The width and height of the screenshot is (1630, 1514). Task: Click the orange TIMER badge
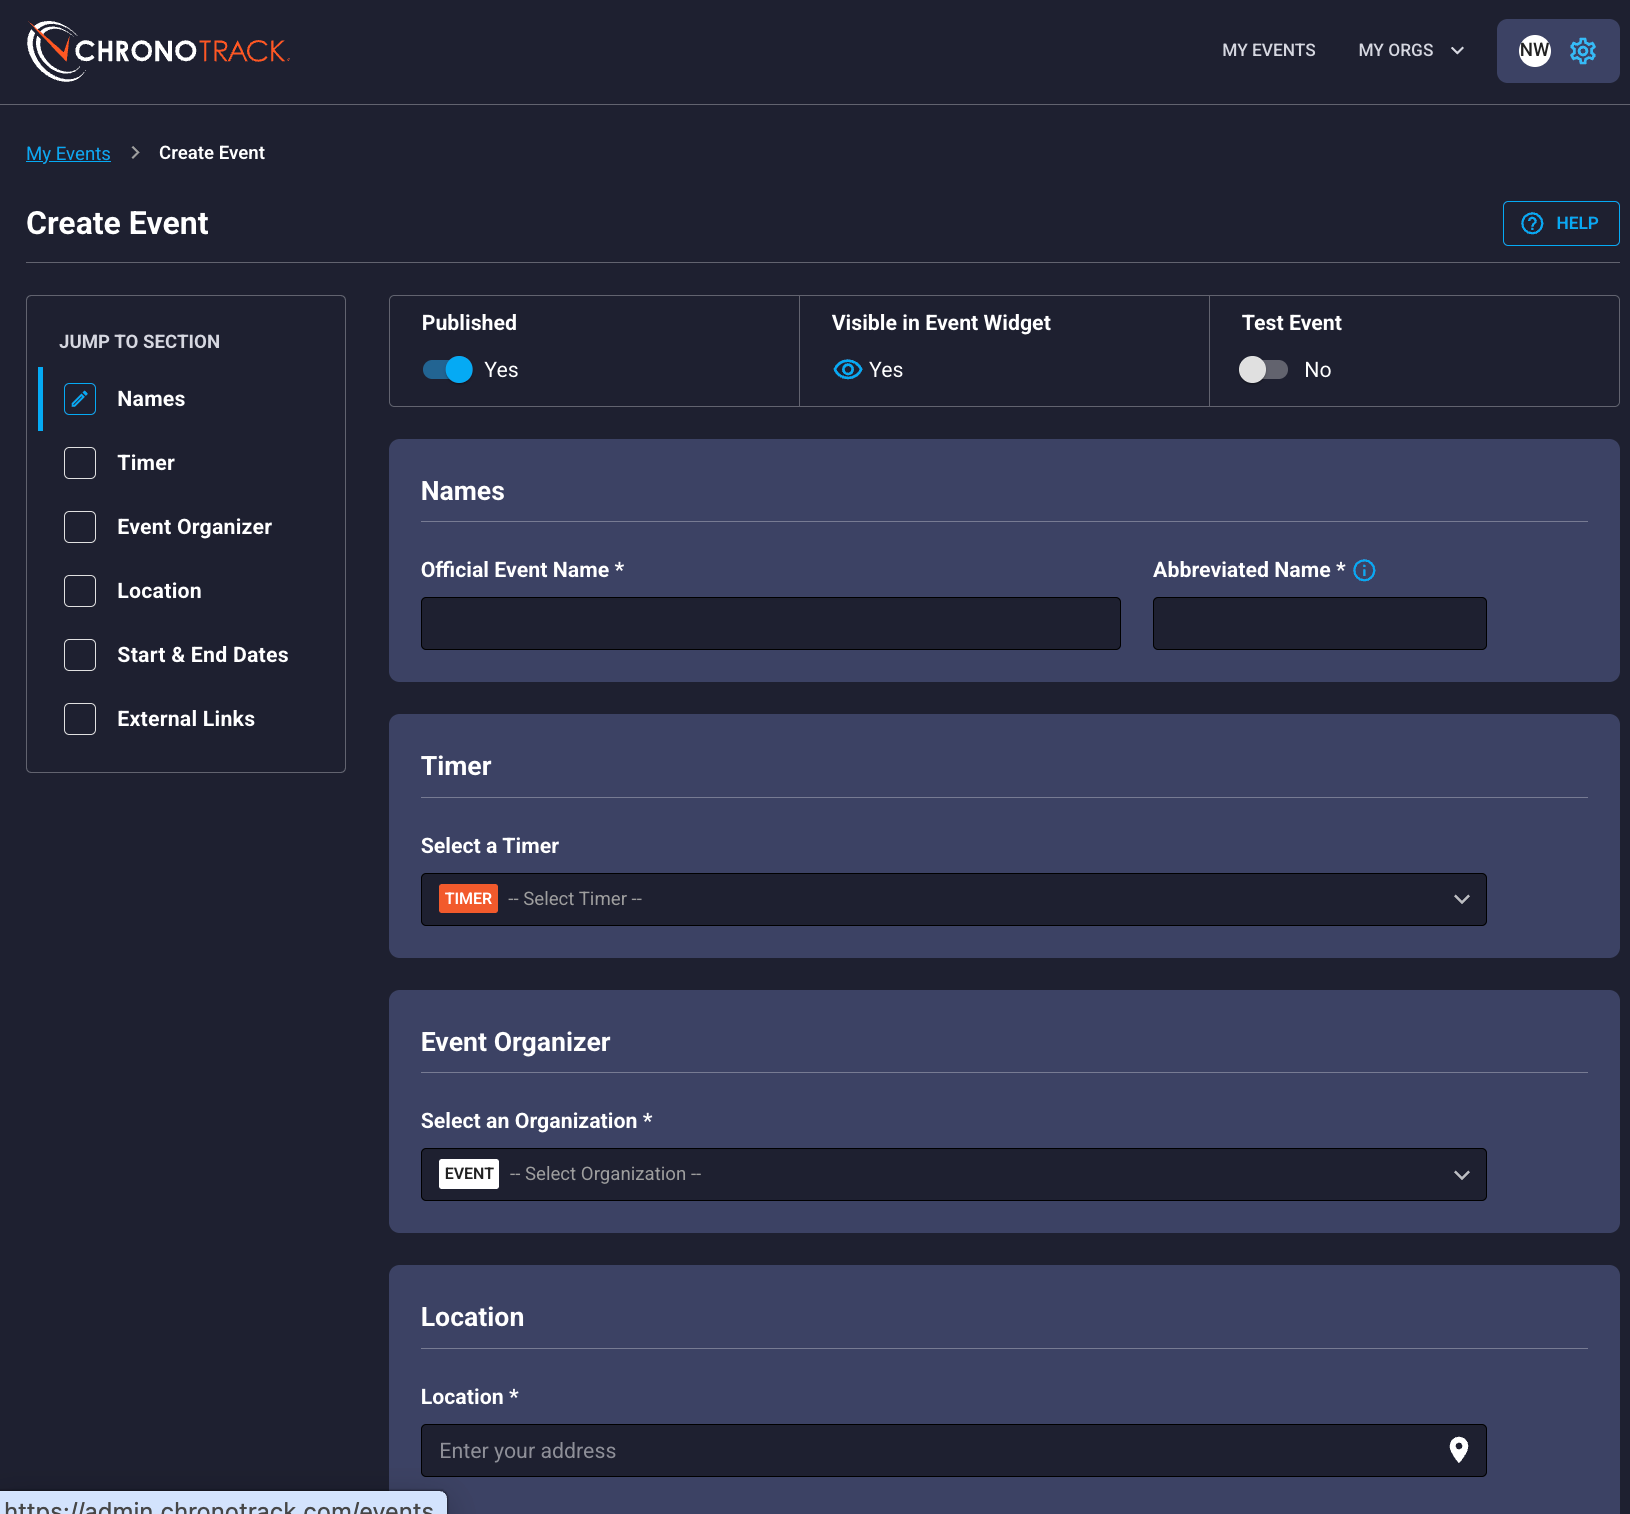tap(468, 899)
